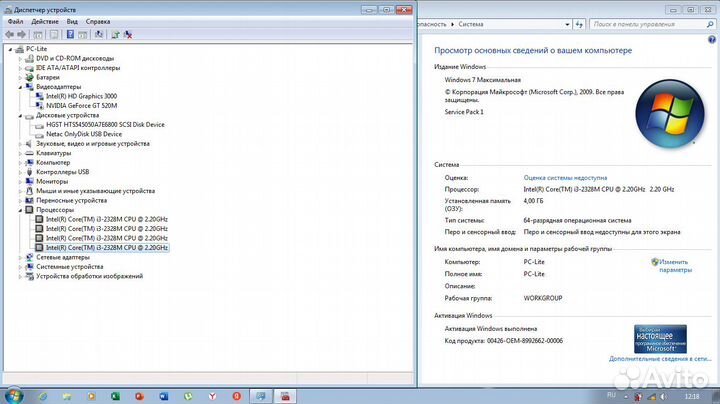This screenshot has width=720, height=404.
Task: Select the first Intel Core i3-2328M processor entry
Action: click(x=107, y=219)
